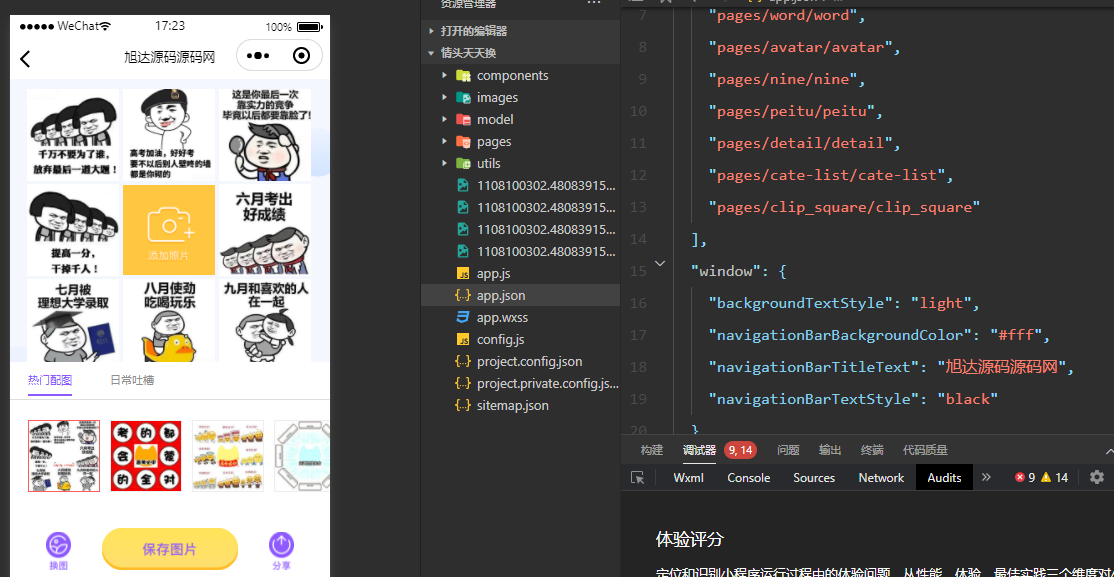Activate the inspect element cursor icon
1114x577 pixels.
pyautogui.click(x=637, y=478)
